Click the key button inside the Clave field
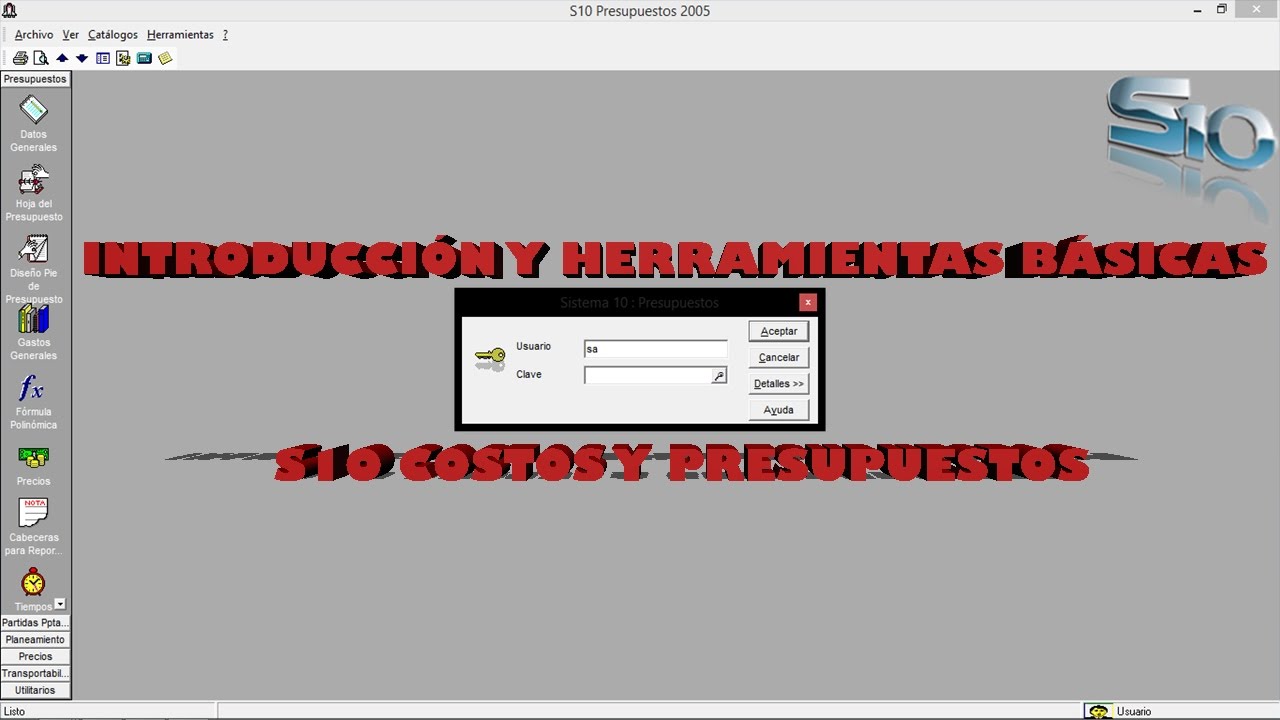Image resolution: width=1280 pixels, height=720 pixels. tap(718, 376)
